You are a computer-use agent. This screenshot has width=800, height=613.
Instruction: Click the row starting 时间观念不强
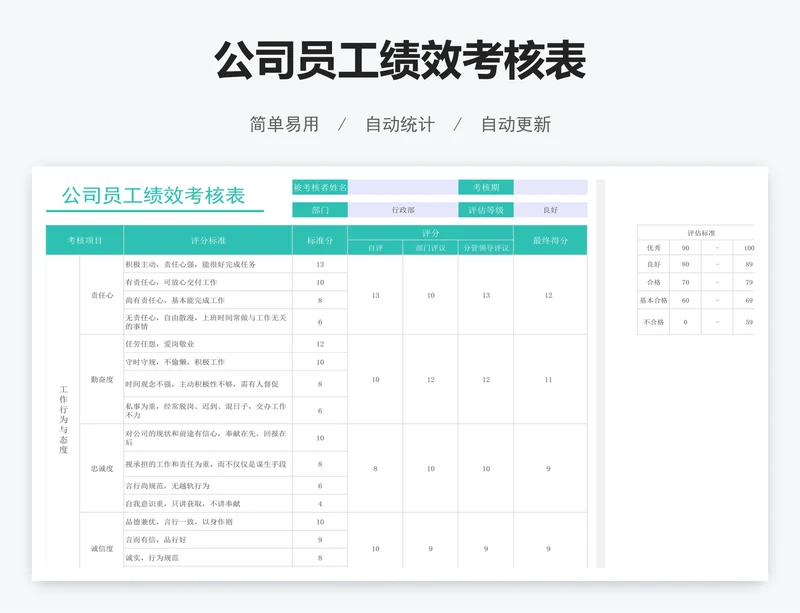208,384
